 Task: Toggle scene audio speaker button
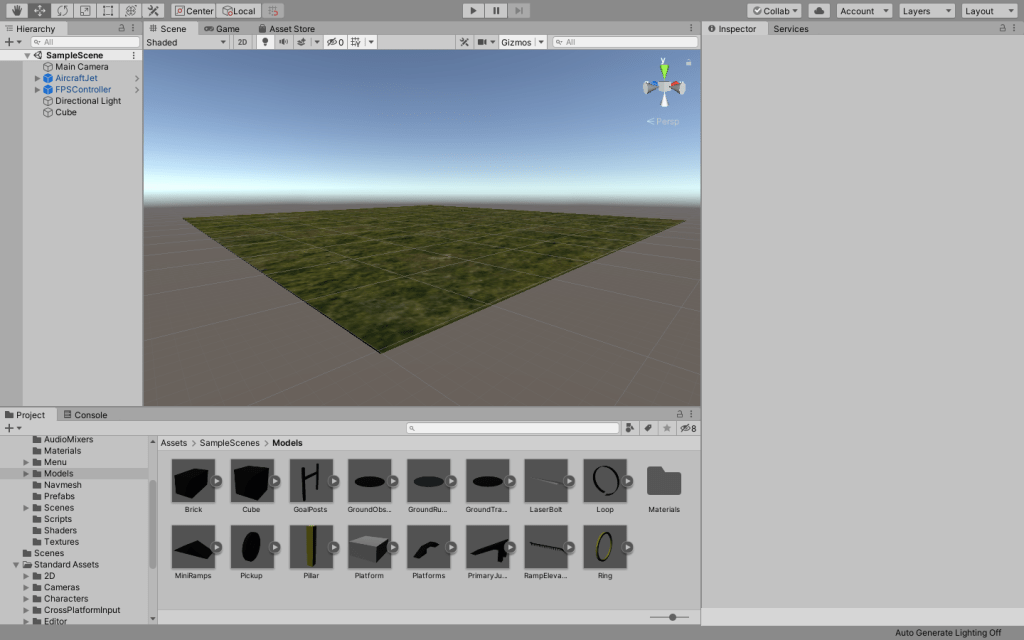(283, 42)
